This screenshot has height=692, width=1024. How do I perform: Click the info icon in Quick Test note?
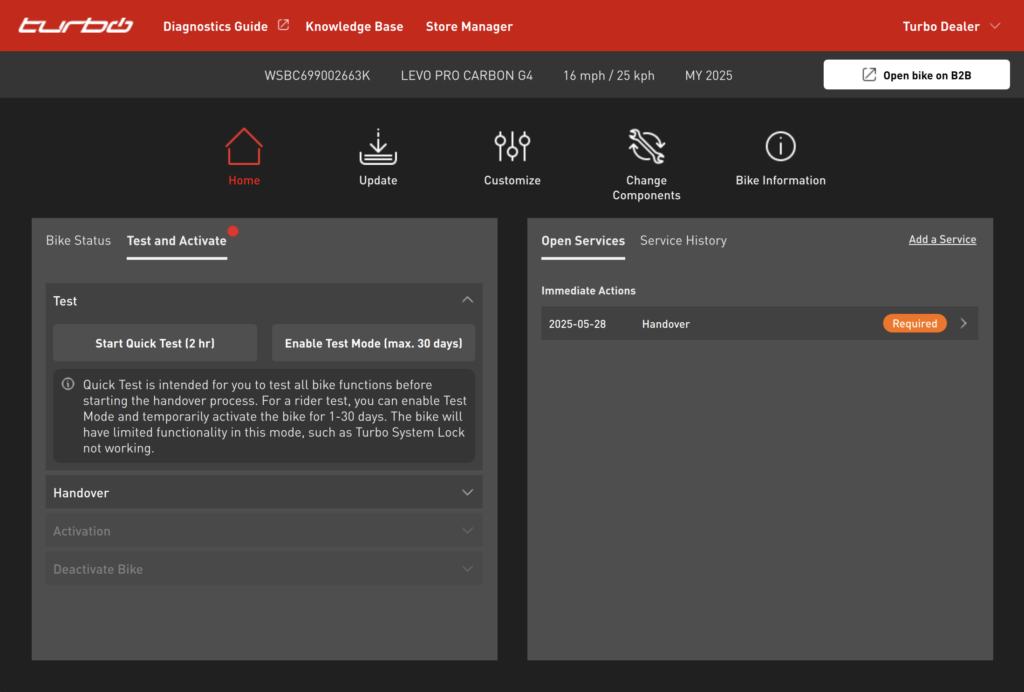(x=68, y=384)
